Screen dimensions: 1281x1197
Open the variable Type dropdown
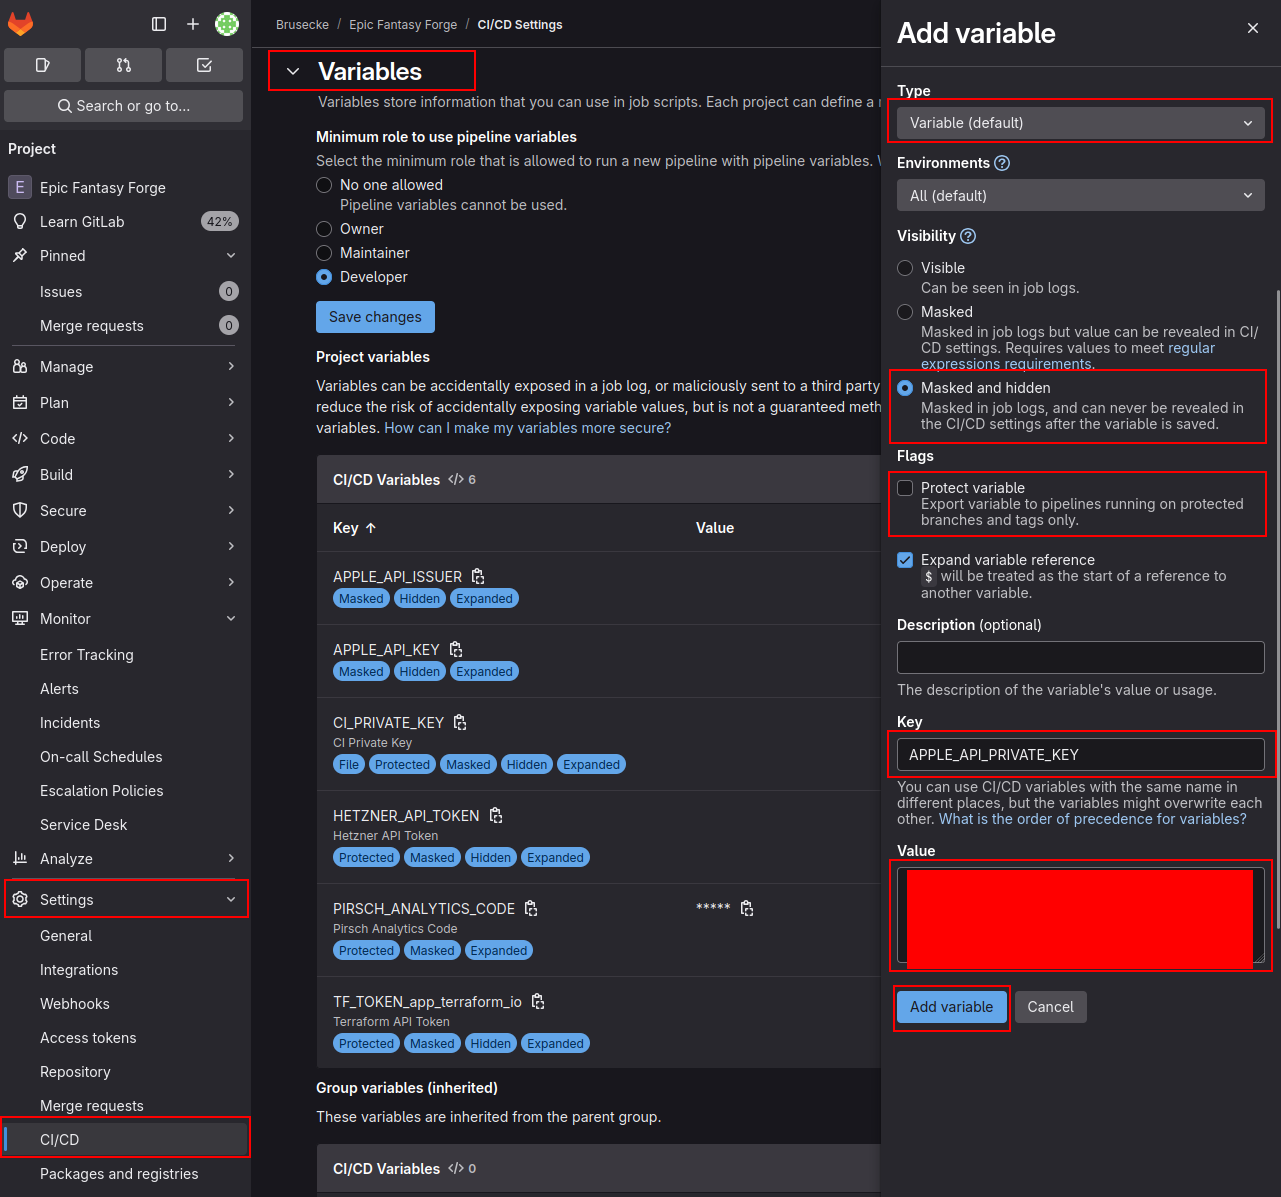(1081, 123)
